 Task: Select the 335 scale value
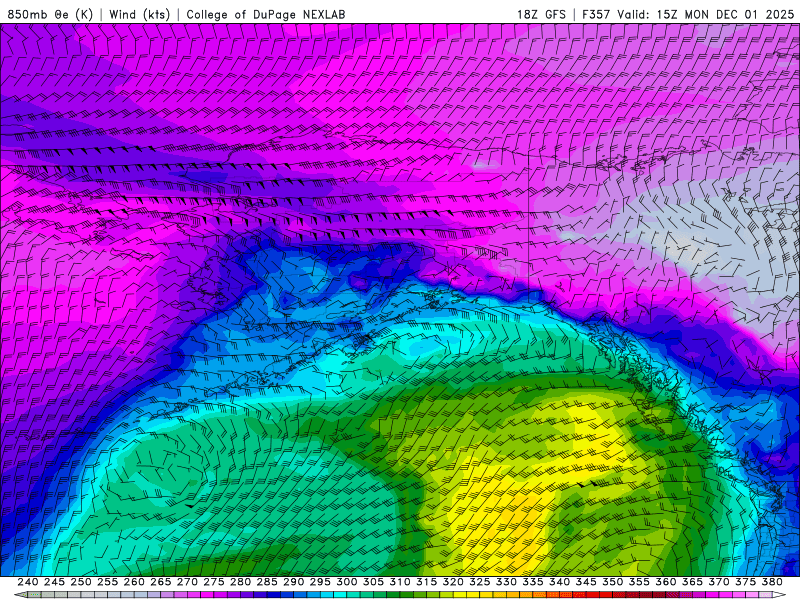pyautogui.click(x=532, y=582)
